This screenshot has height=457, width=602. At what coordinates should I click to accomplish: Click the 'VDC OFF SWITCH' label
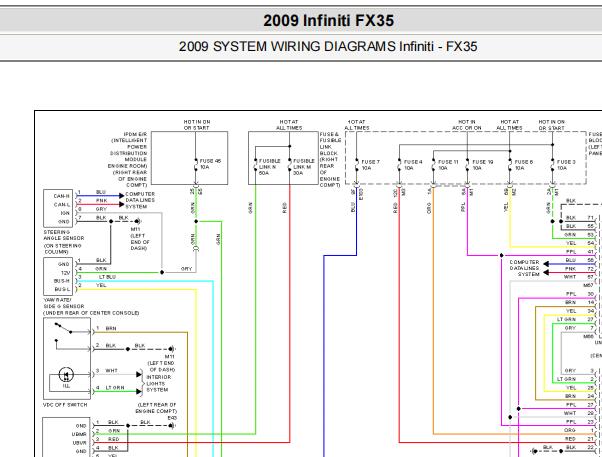[65, 405]
